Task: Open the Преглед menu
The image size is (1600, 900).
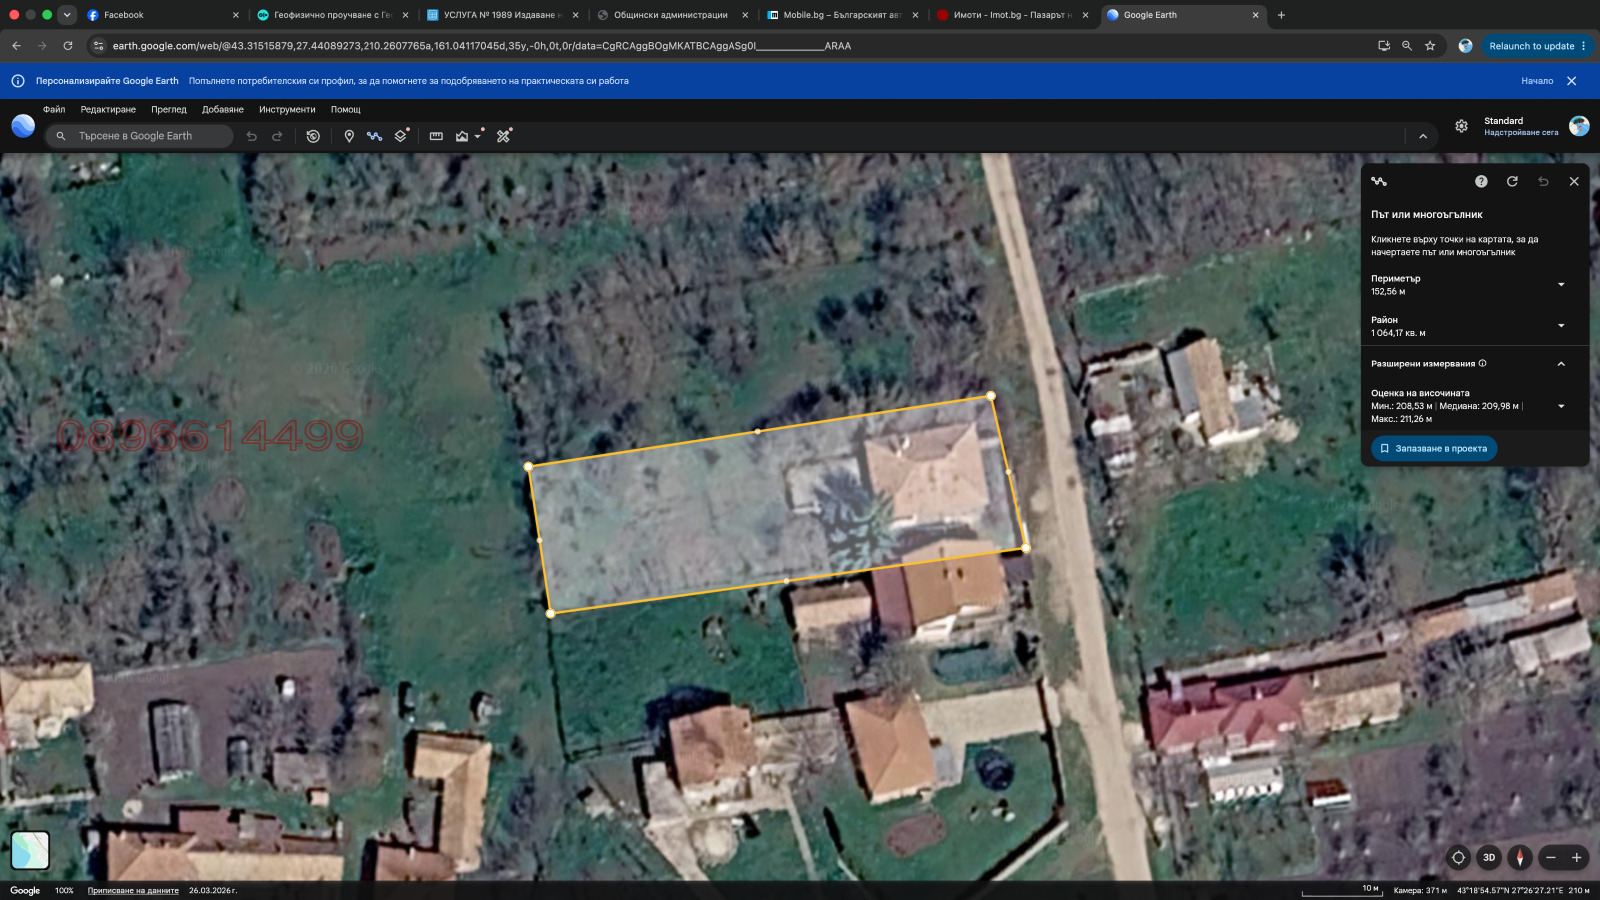Action: 169,110
